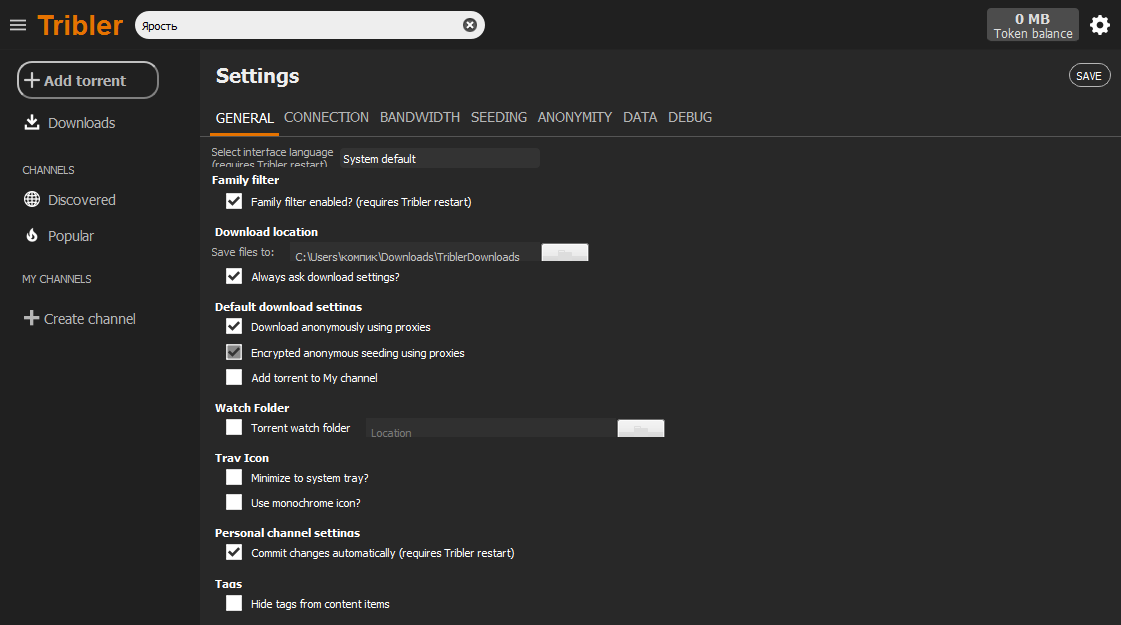Toggle Commit changes automatically checkbox

tap(234, 553)
